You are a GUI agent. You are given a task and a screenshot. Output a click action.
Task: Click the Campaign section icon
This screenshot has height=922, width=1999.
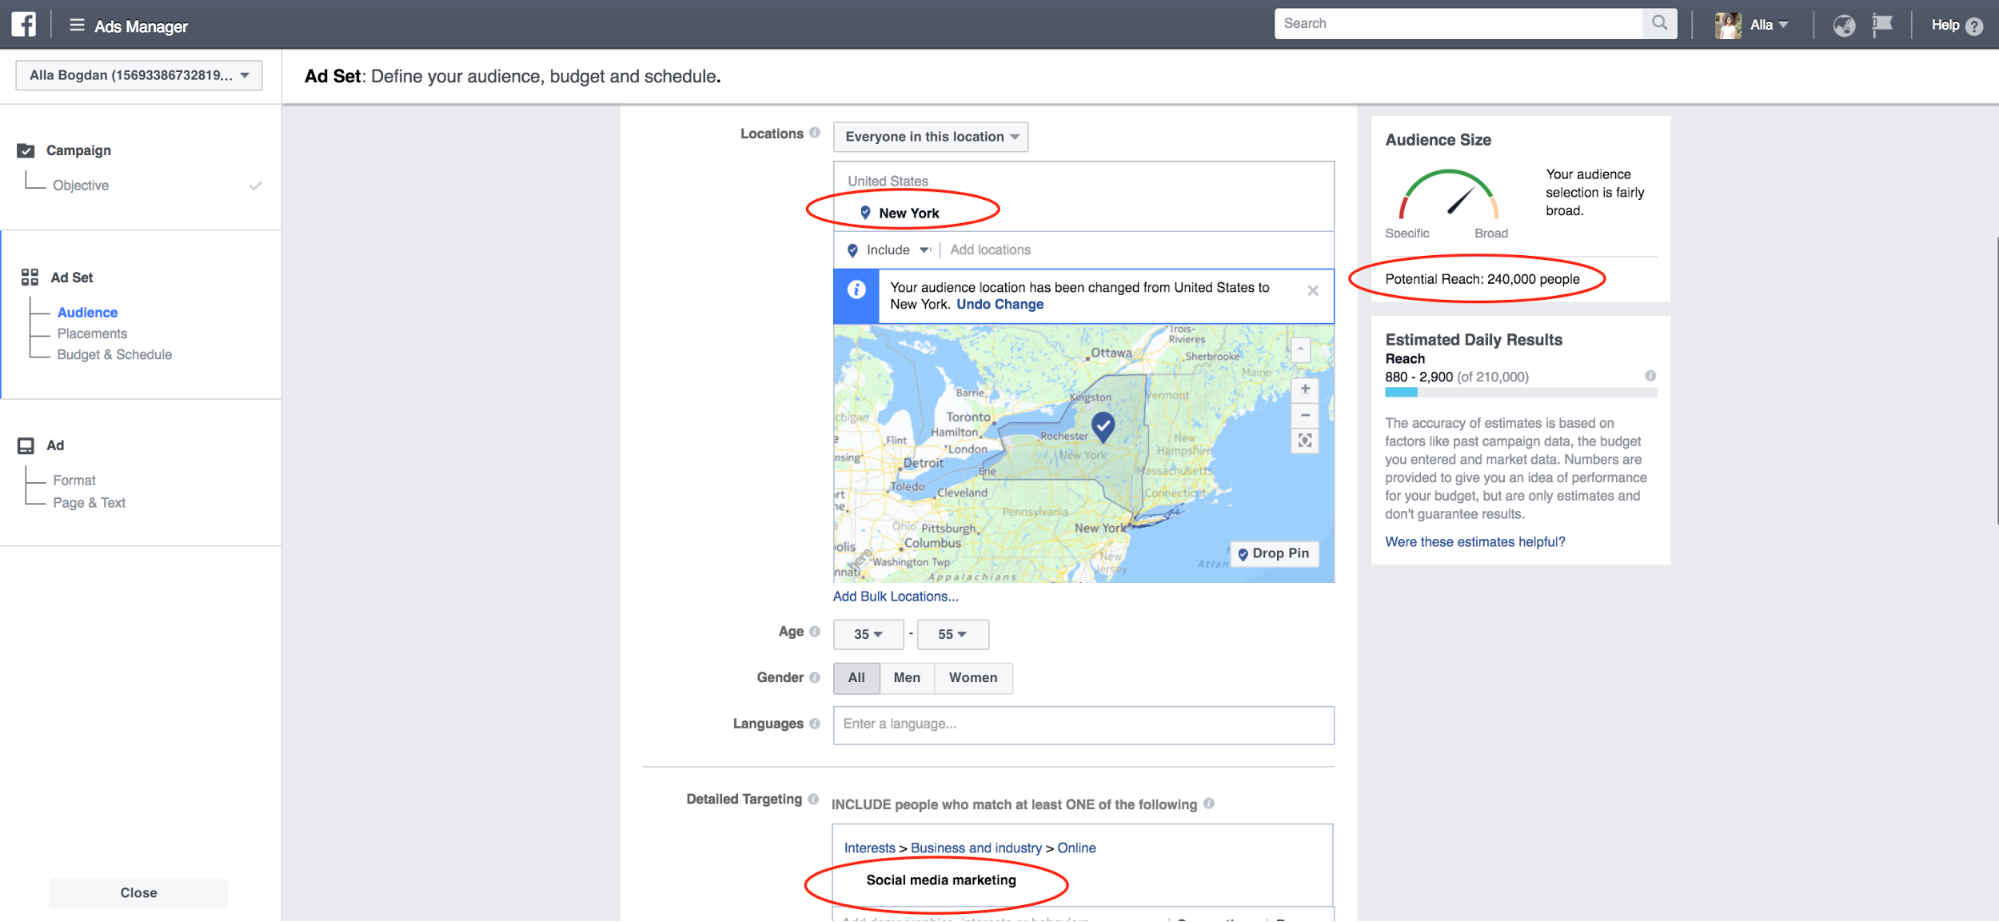26,151
